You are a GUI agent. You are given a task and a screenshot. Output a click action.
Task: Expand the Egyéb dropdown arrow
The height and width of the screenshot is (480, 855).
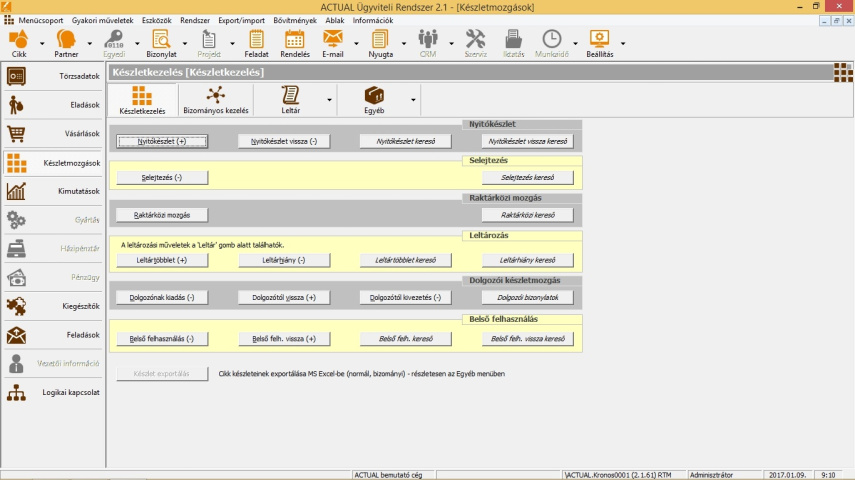pos(413,100)
